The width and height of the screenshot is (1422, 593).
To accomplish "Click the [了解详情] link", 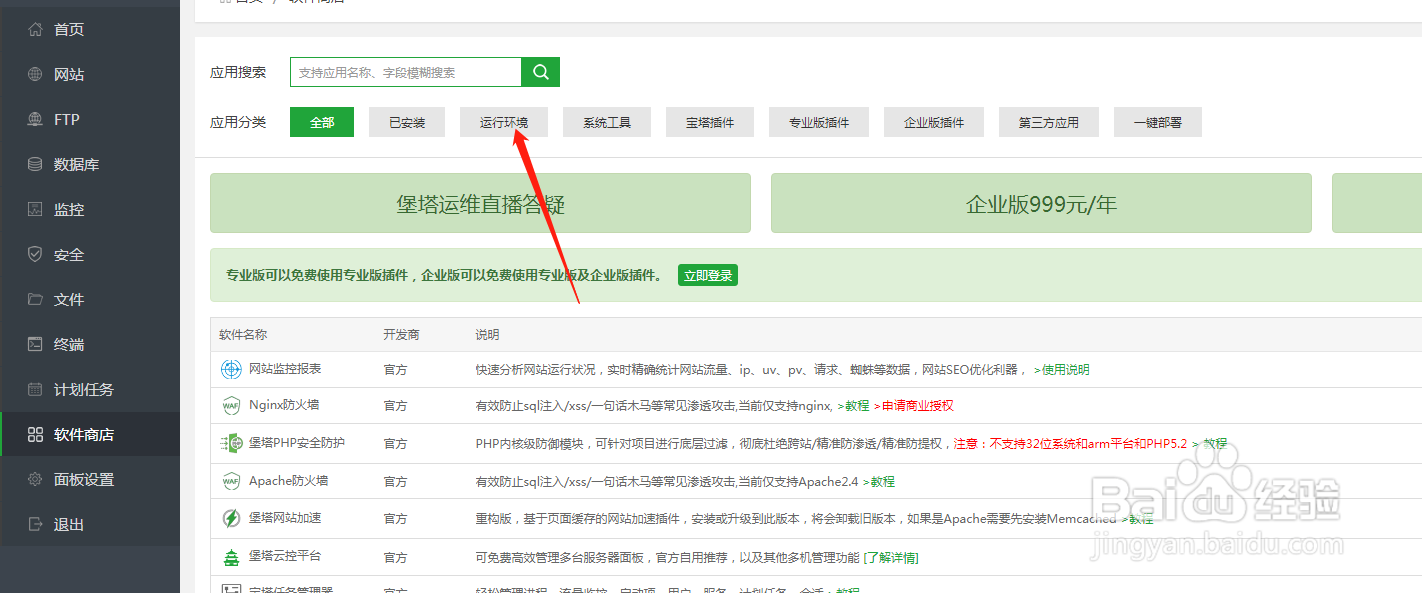I will pyautogui.click(x=891, y=557).
